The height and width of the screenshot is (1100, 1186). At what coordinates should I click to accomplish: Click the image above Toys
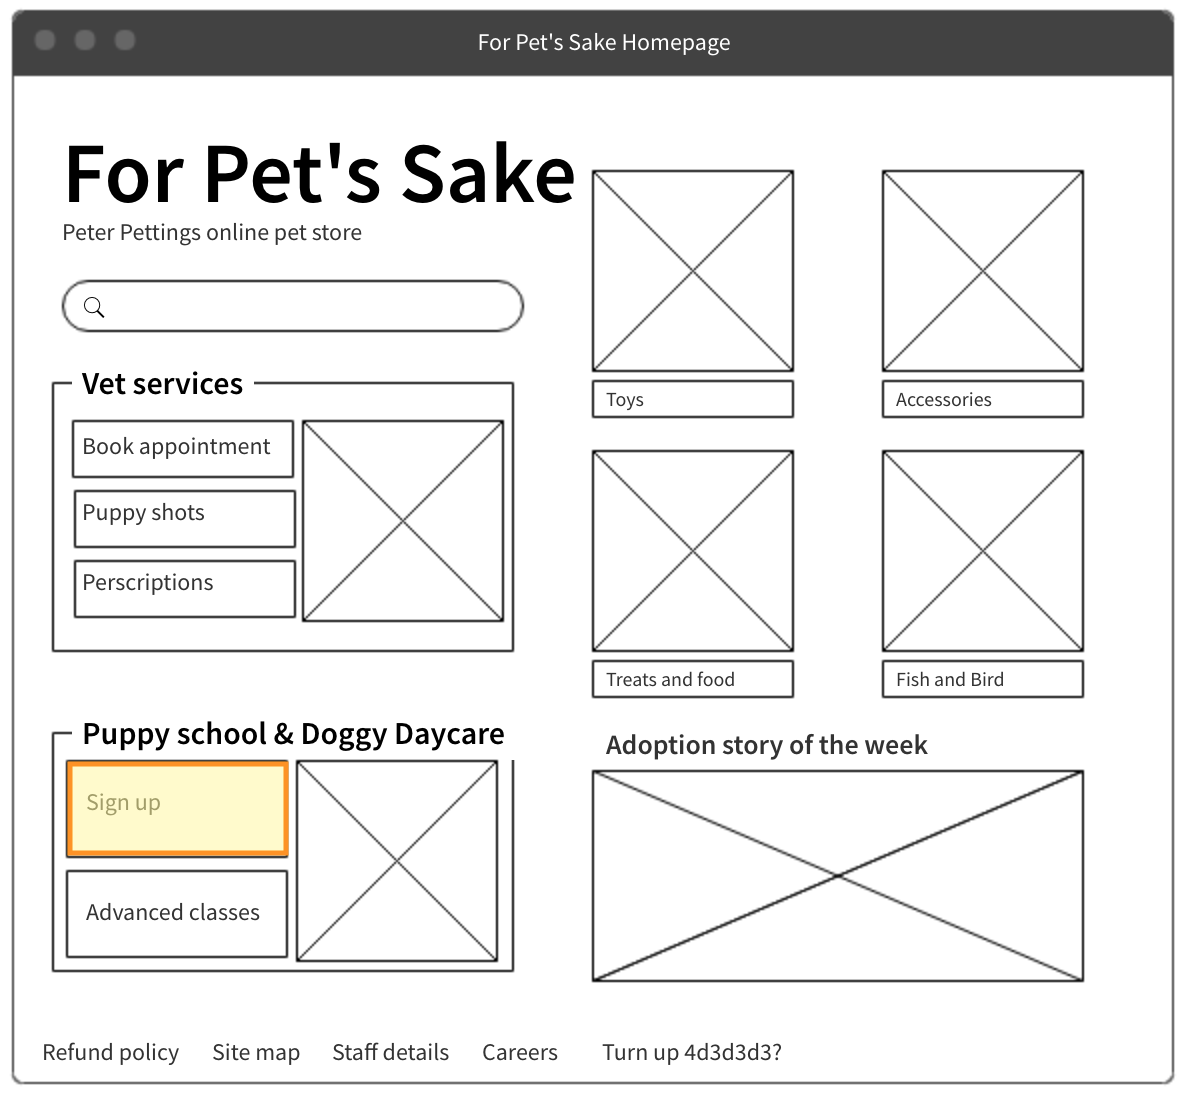pos(692,271)
